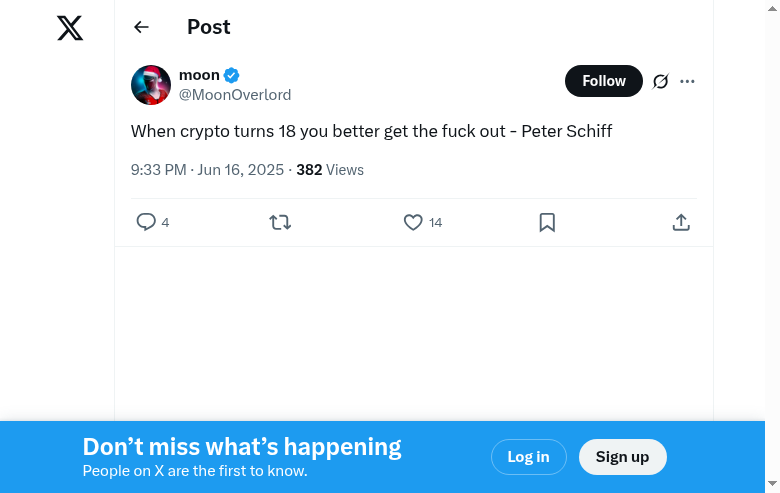The image size is (780, 493).
Task: Open moon's profile avatar
Action: 151,85
